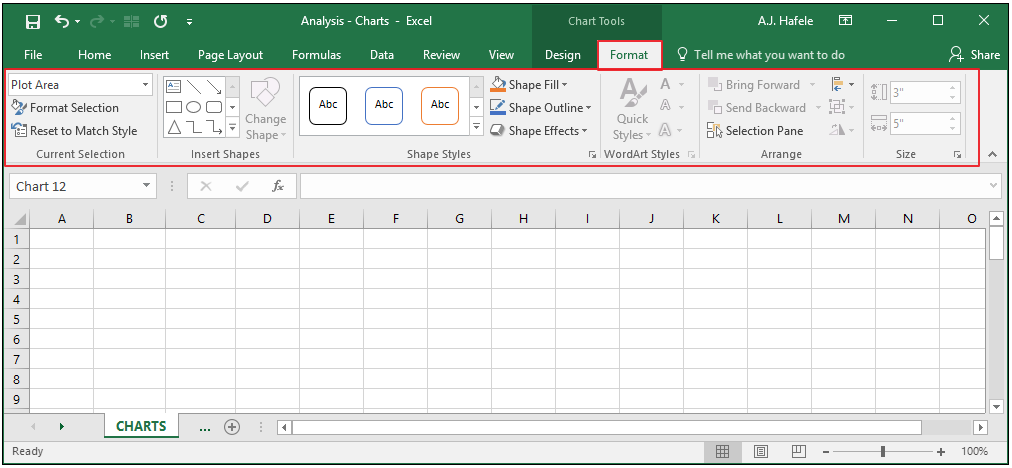Select the Elbow Connector shape
This screenshot has width=1012, height=468.
[x=194, y=127]
